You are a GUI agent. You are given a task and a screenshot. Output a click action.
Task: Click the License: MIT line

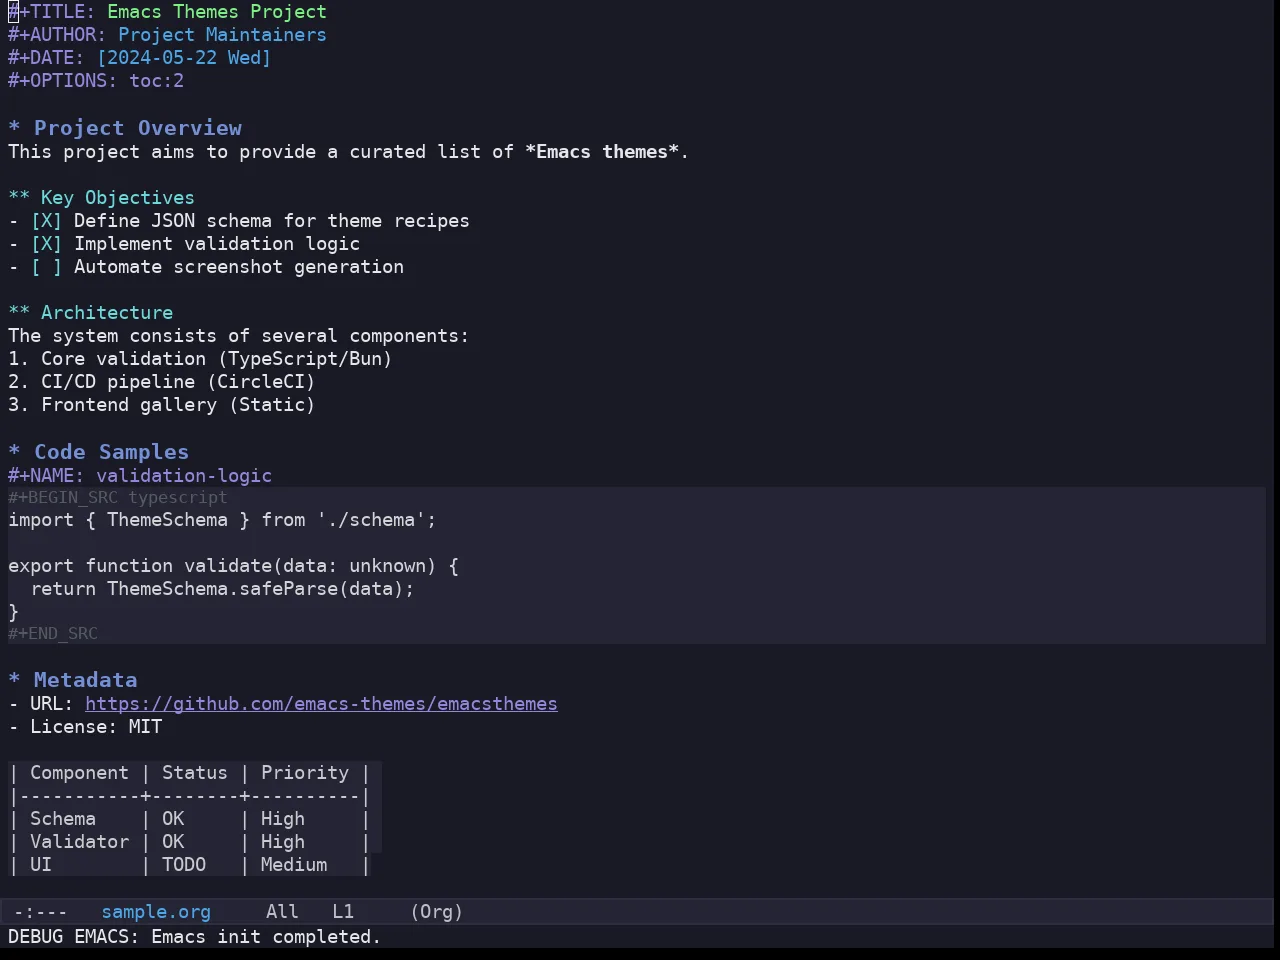(85, 727)
